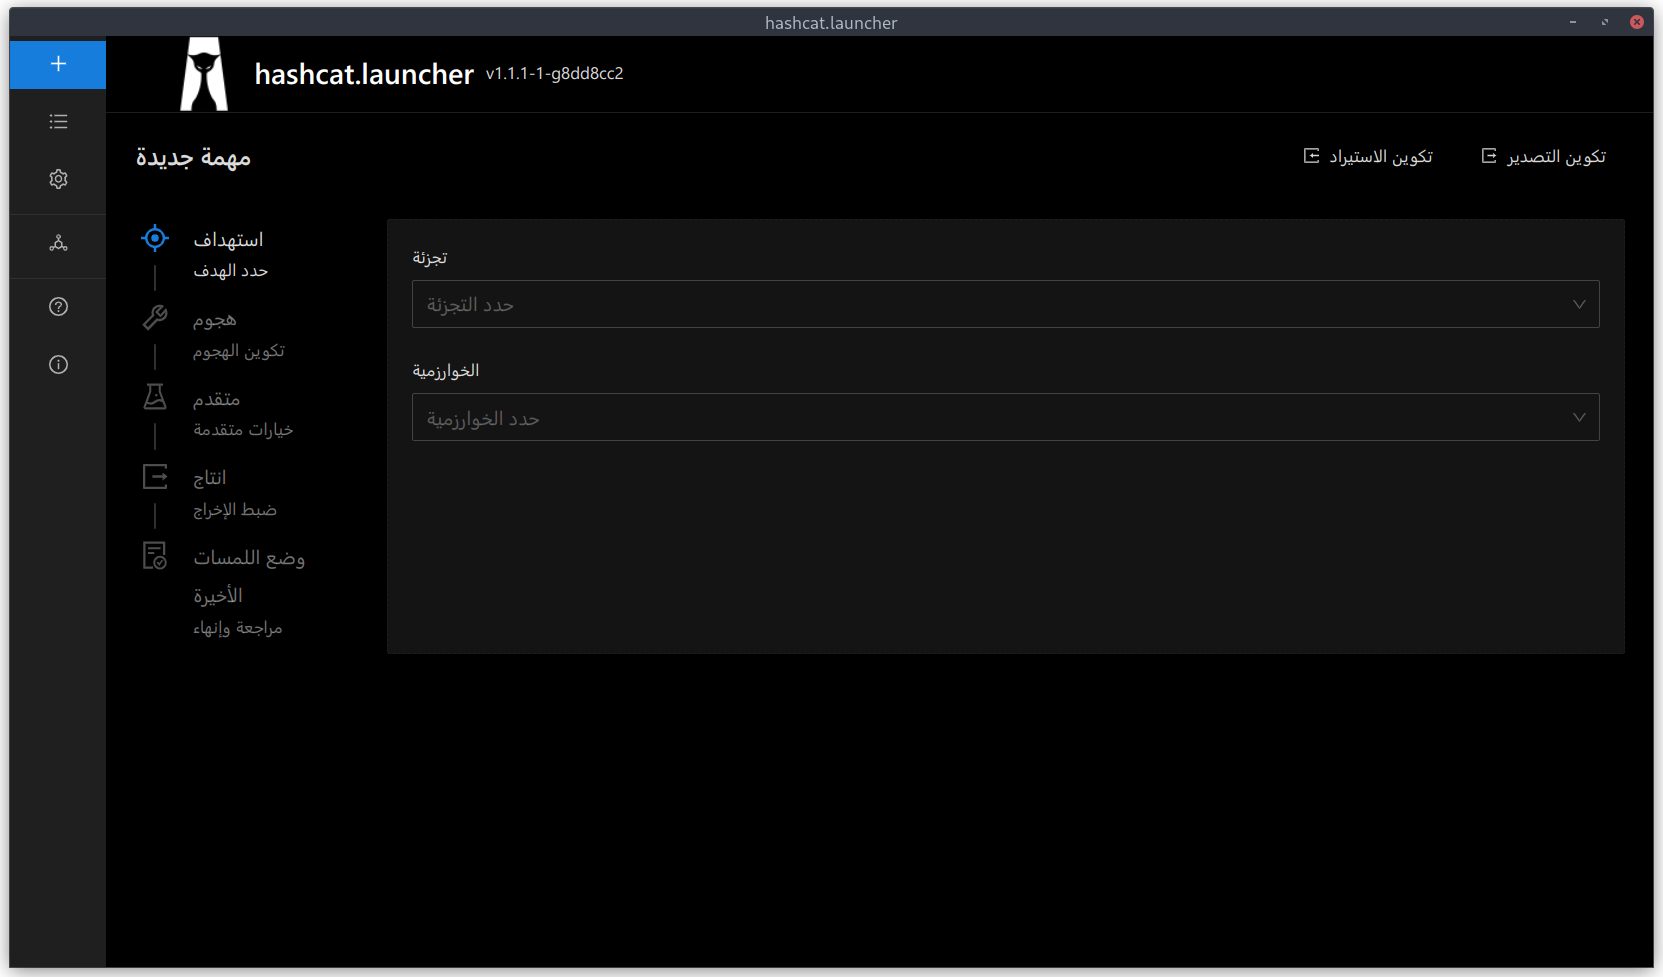Image resolution: width=1663 pixels, height=977 pixels.
Task: Click the تجزئة field label
Action: pos(430,258)
